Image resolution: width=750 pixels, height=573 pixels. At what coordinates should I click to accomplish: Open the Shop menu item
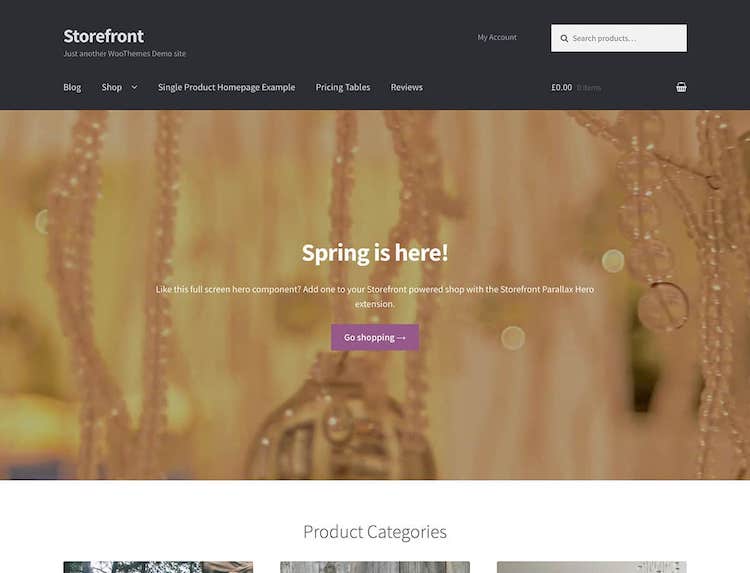(x=111, y=87)
